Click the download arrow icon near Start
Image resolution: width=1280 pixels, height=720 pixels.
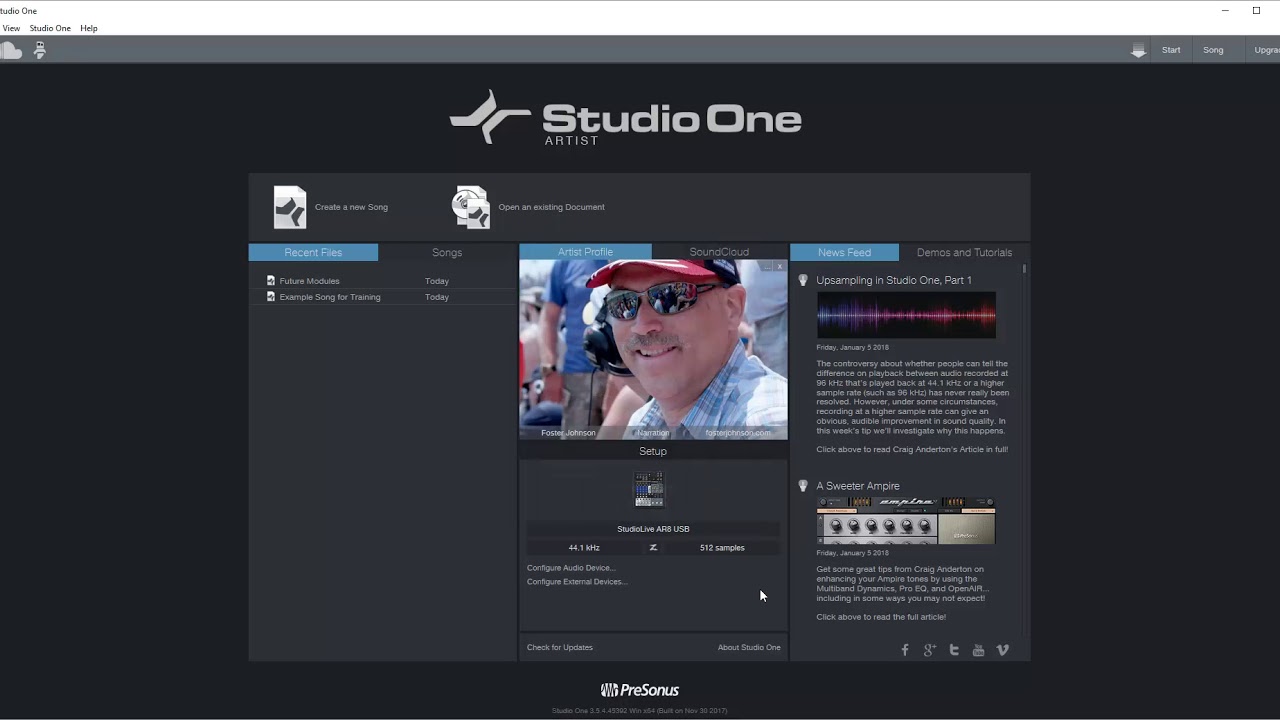[x=1138, y=51]
